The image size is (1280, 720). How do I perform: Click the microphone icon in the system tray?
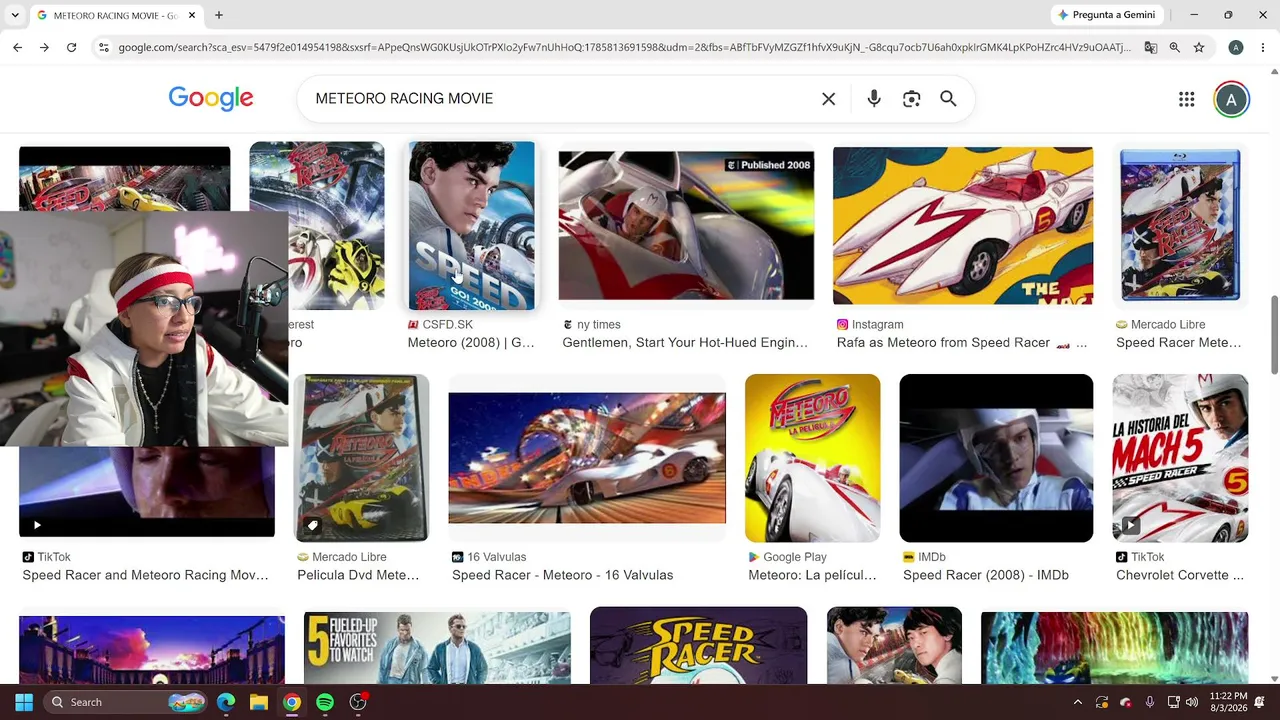click(x=1150, y=702)
